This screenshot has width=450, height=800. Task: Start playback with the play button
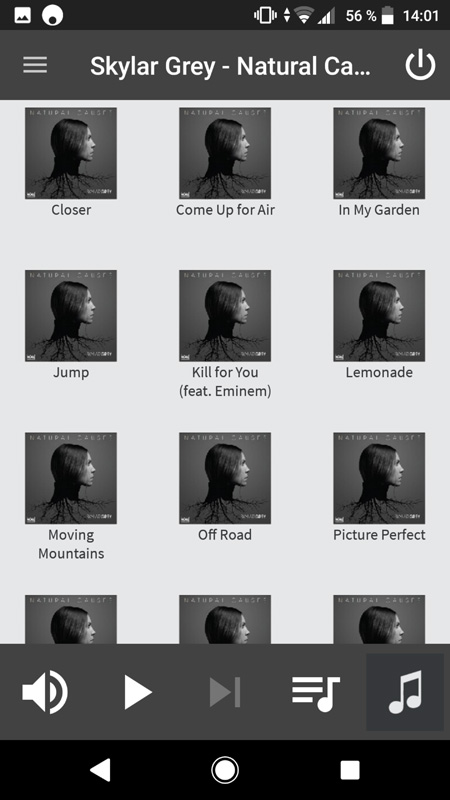[x=138, y=692]
